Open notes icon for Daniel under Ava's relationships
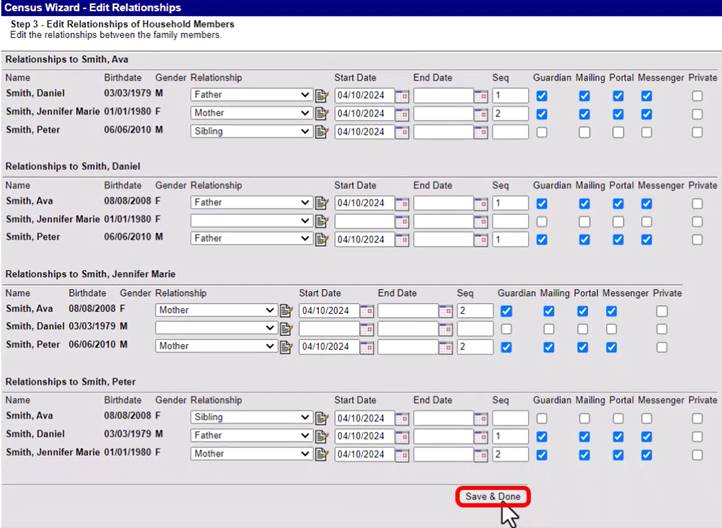 (x=321, y=96)
